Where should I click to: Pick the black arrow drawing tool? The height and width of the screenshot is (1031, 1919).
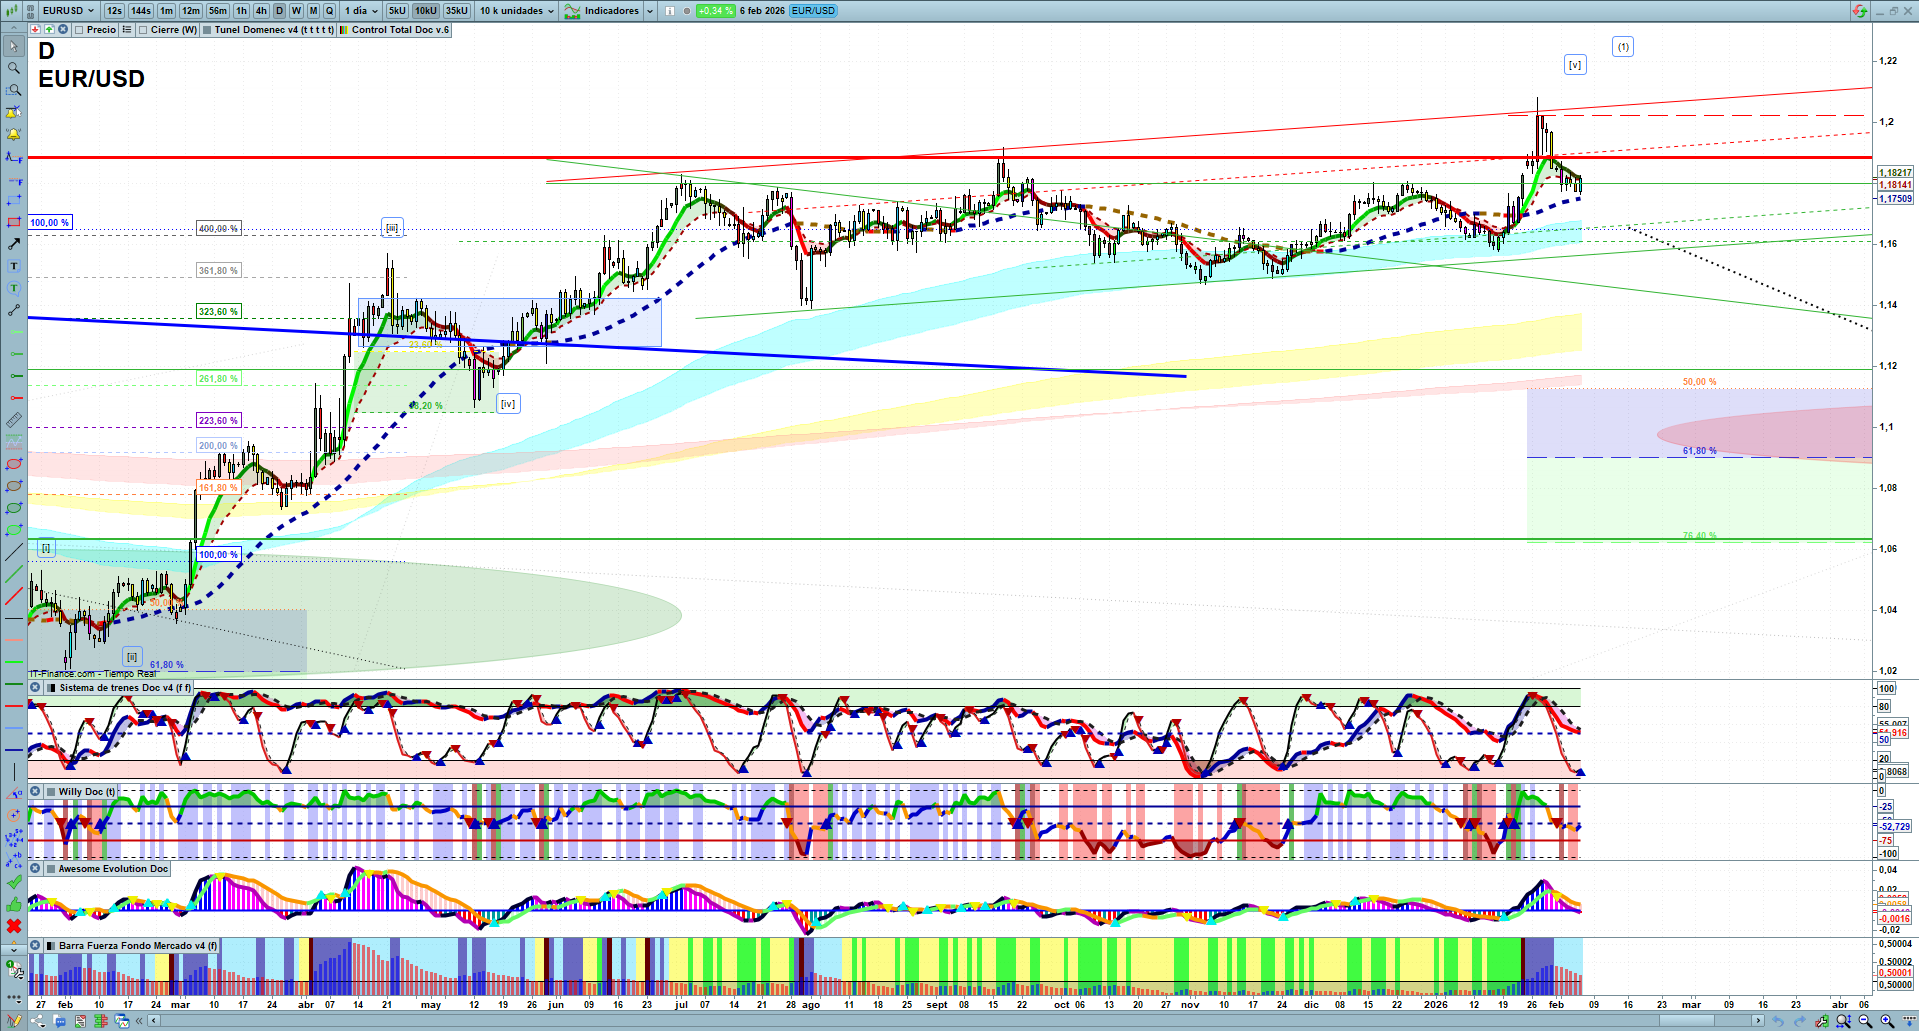tap(14, 244)
